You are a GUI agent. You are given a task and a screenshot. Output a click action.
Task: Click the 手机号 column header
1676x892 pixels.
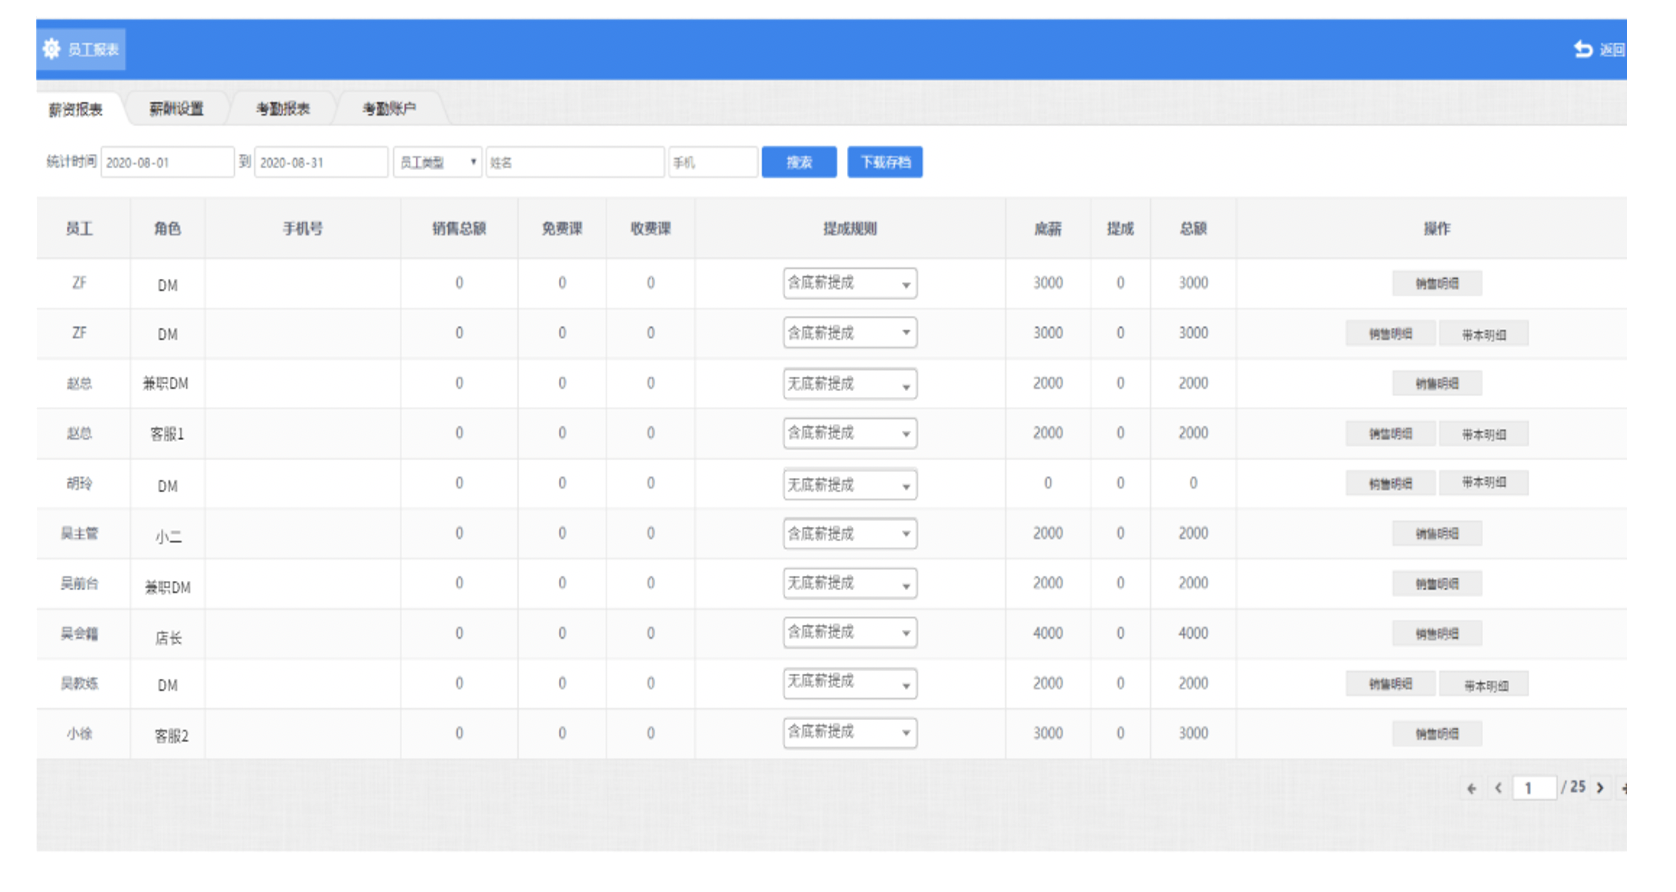click(302, 228)
